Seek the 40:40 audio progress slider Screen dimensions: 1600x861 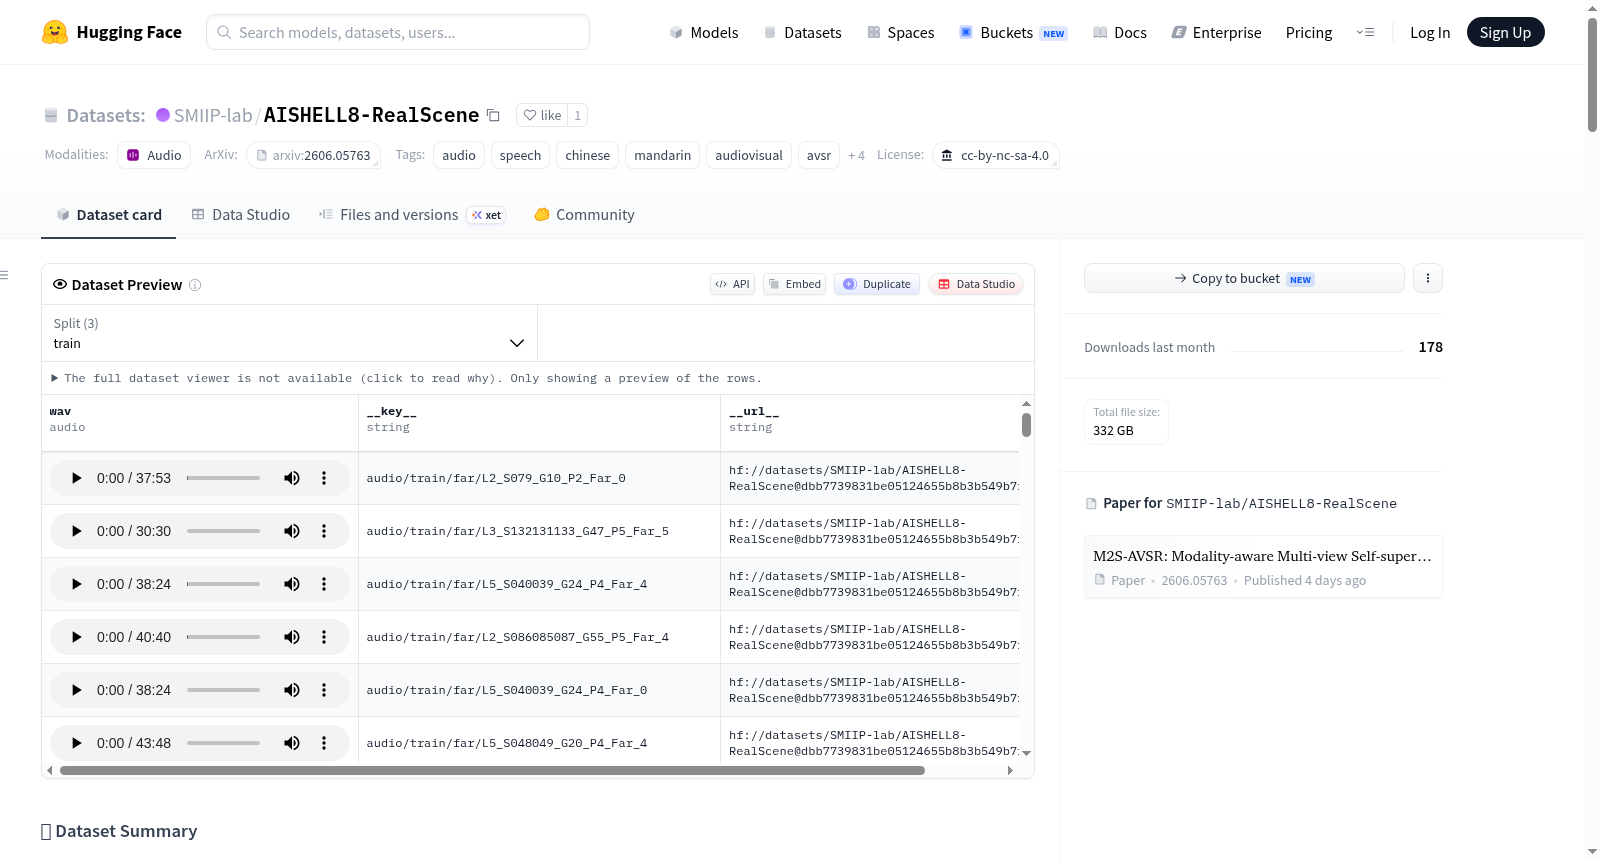click(223, 637)
